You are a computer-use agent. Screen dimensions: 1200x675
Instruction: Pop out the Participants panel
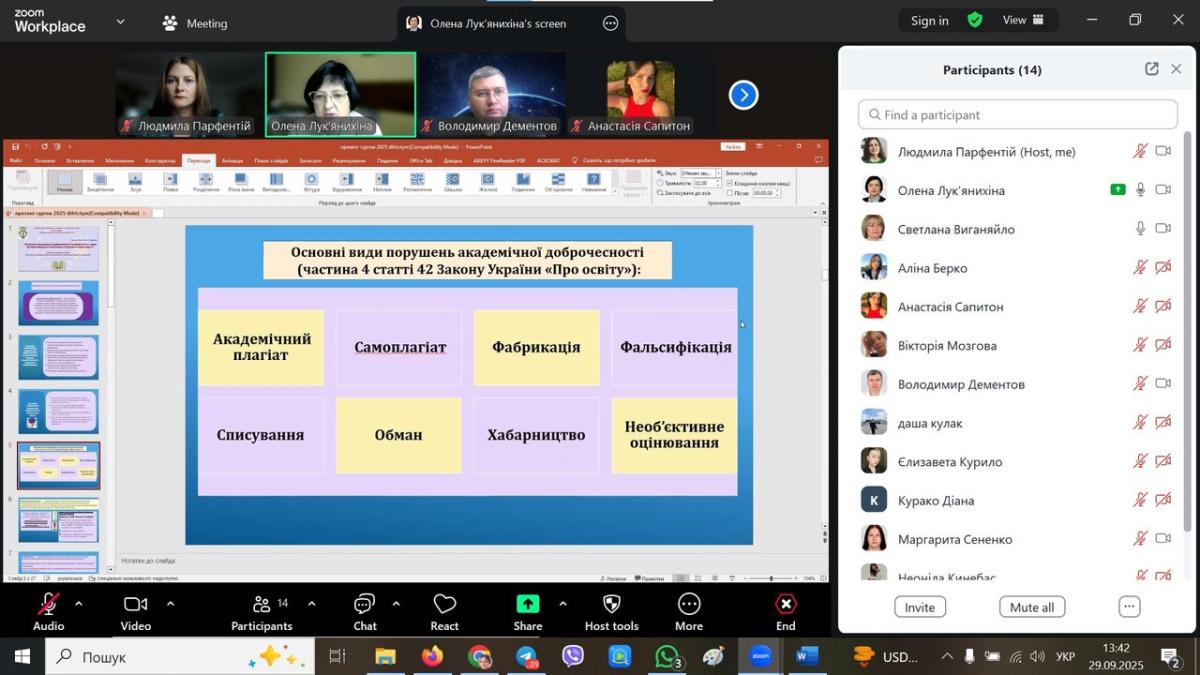point(1152,69)
